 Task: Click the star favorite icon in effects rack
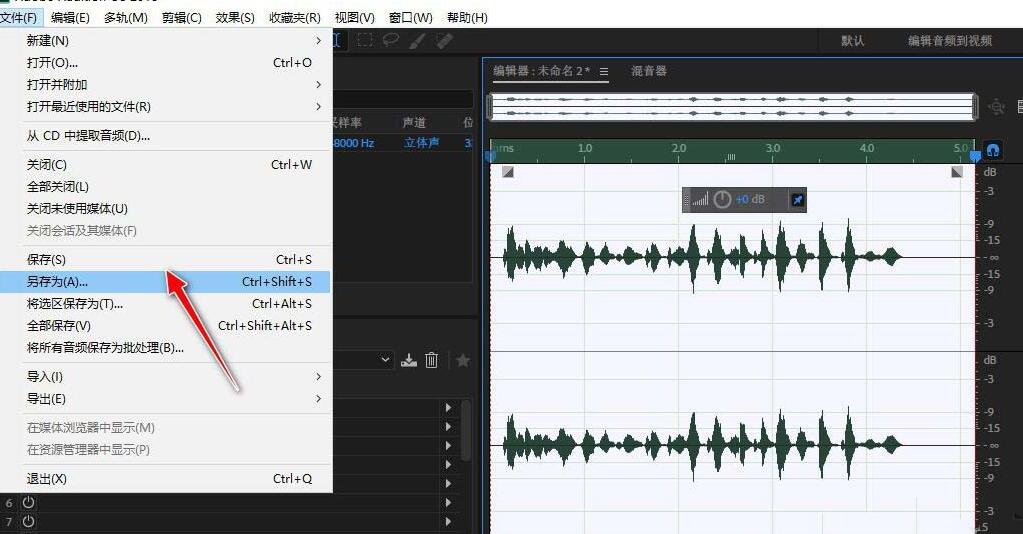462,360
